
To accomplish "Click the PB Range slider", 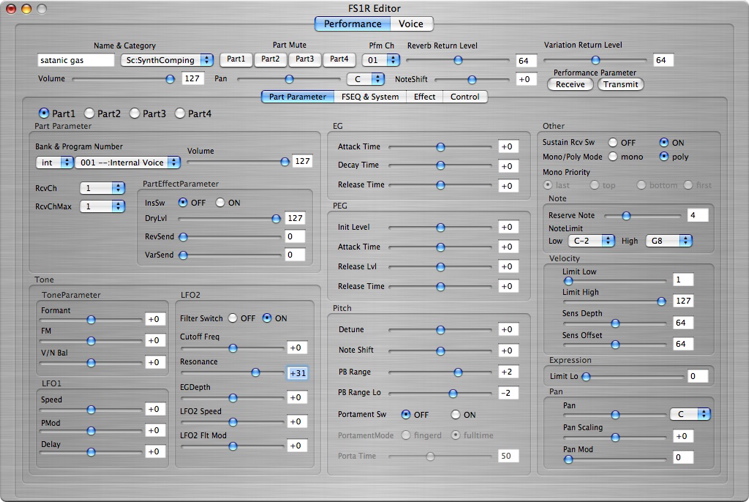I will [440, 372].
